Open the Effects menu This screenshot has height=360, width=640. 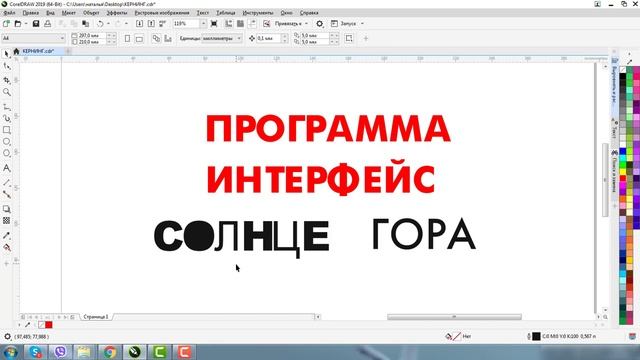pyautogui.click(x=117, y=13)
